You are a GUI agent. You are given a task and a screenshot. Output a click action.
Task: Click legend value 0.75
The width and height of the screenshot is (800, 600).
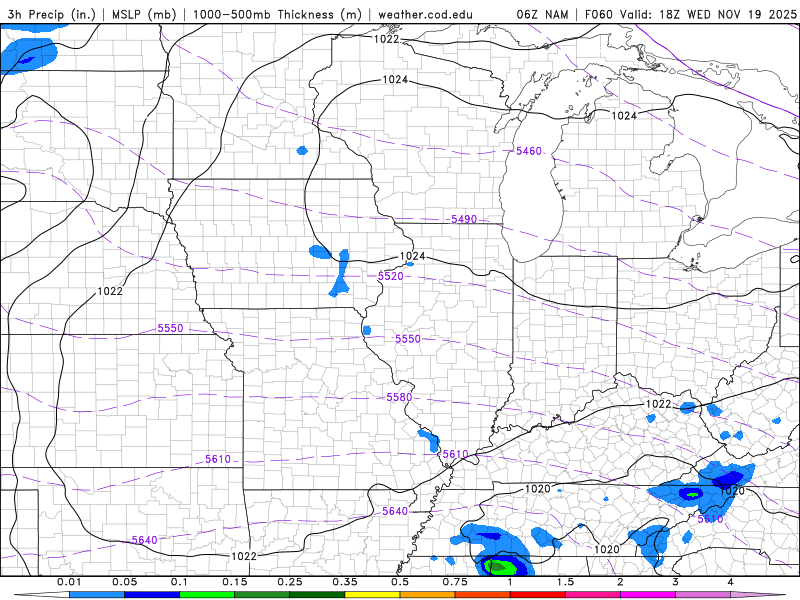455,582
